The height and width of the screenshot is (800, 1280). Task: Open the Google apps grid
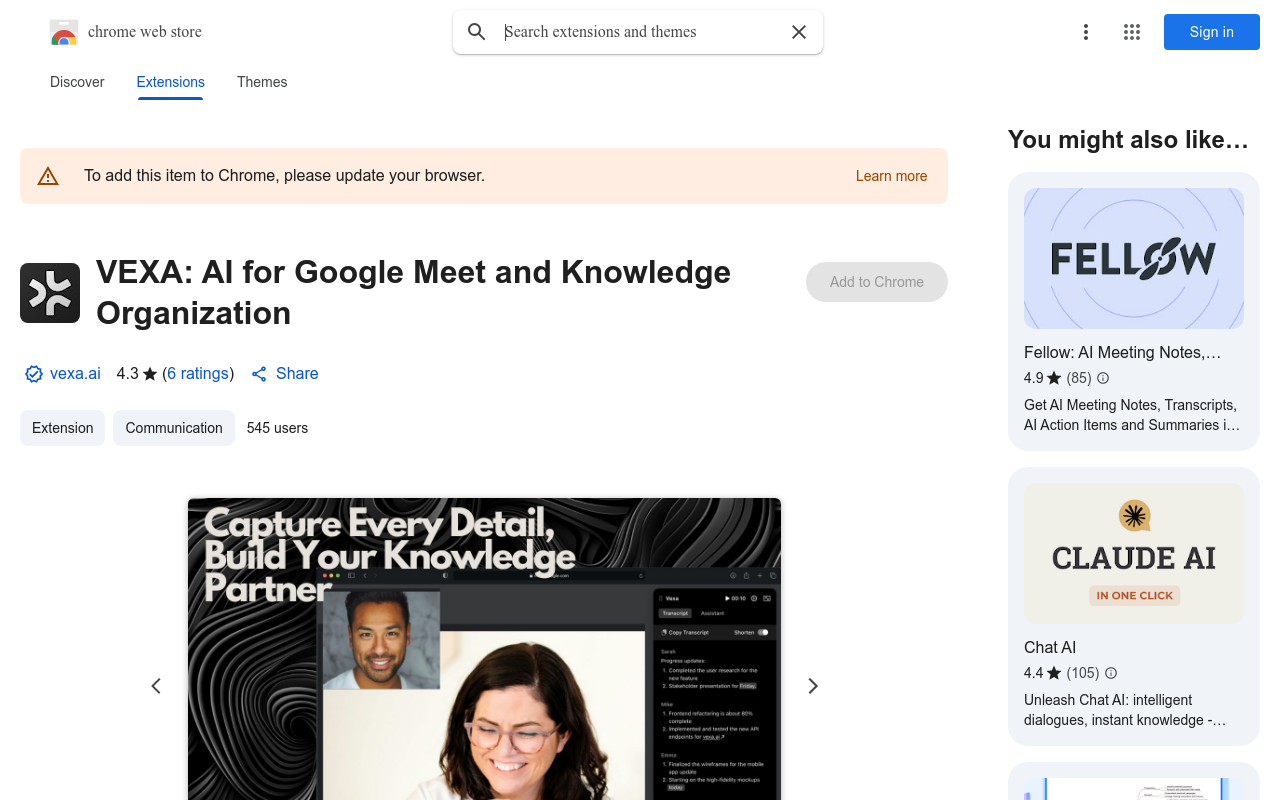point(1132,32)
